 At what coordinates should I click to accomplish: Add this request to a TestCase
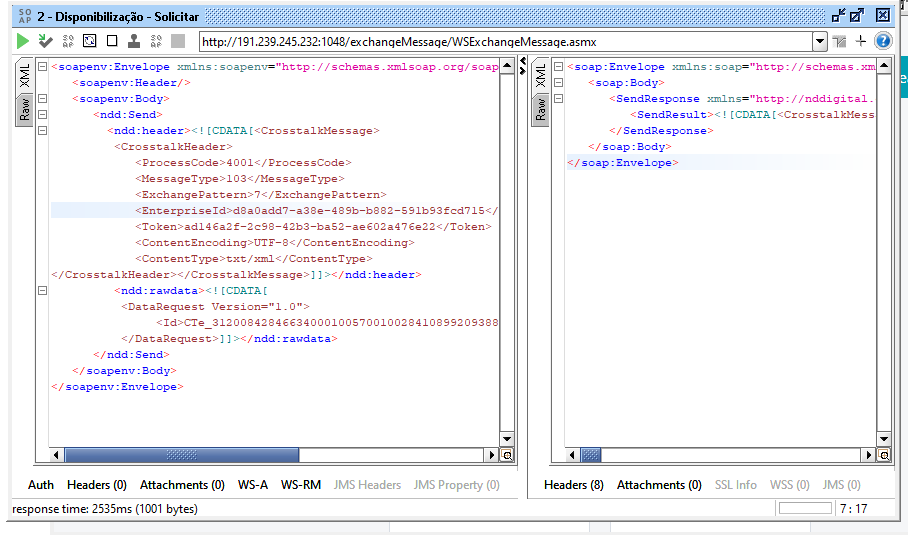(x=45, y=41)
